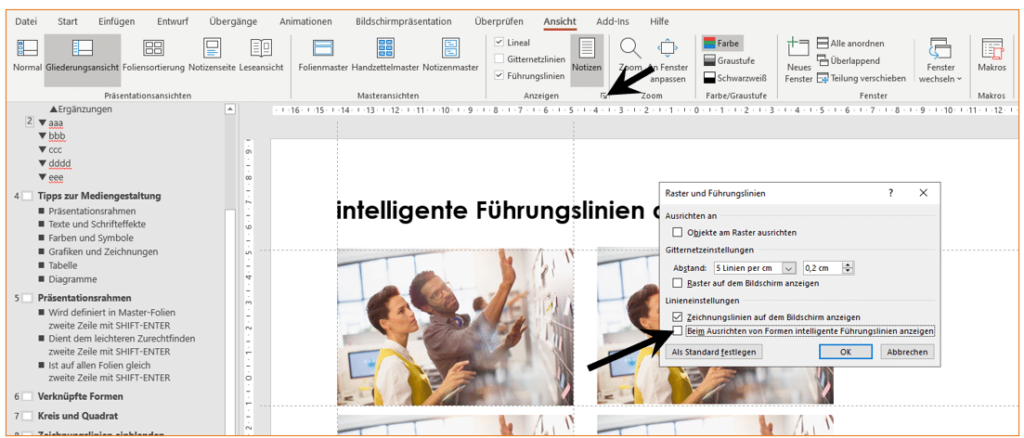The image size is (1024, 438).
Task: Switch to Leseansicht
Action: (x=261, y=55)
